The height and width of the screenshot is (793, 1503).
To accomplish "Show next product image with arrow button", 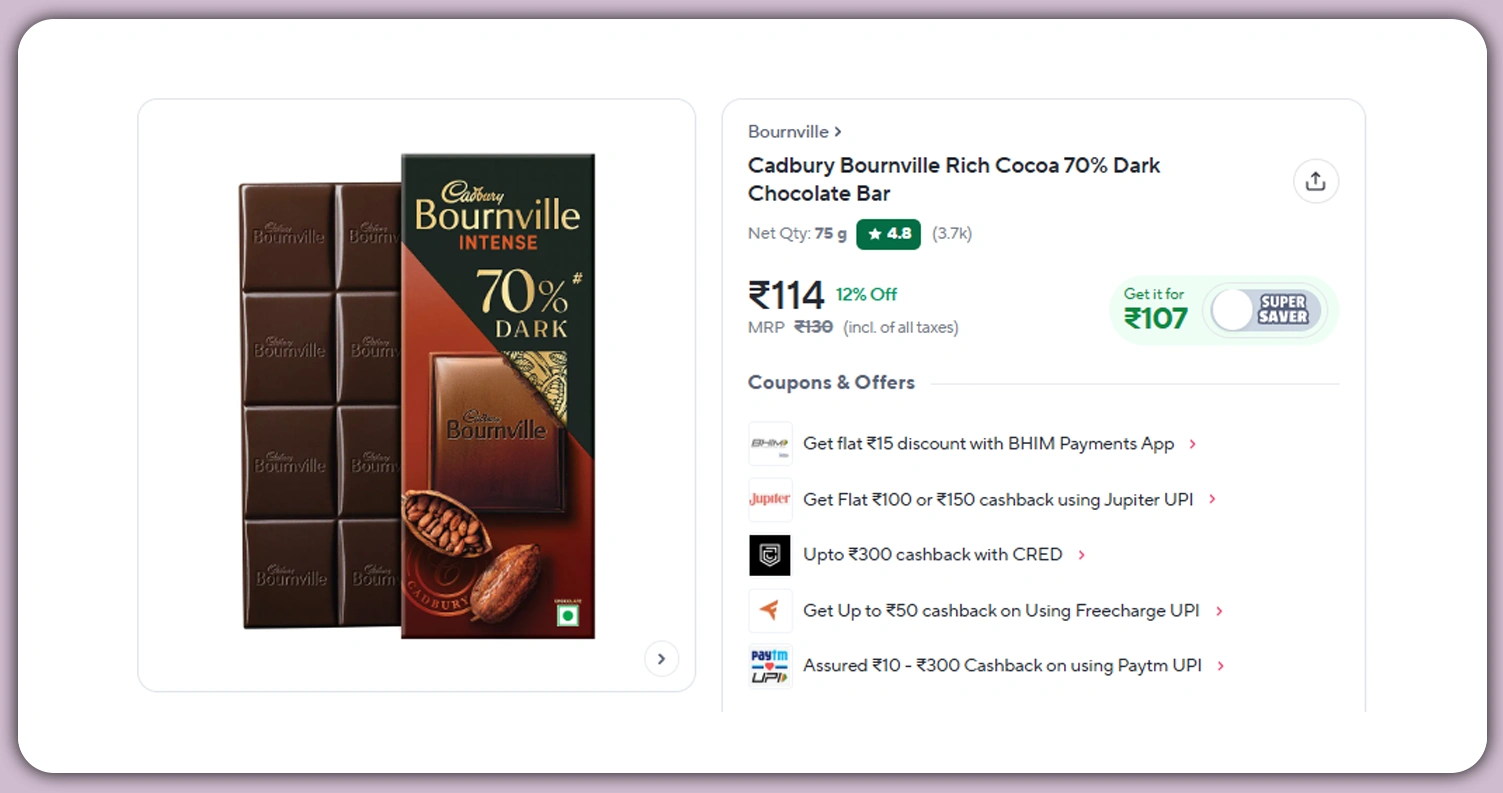I will [661, 659].
